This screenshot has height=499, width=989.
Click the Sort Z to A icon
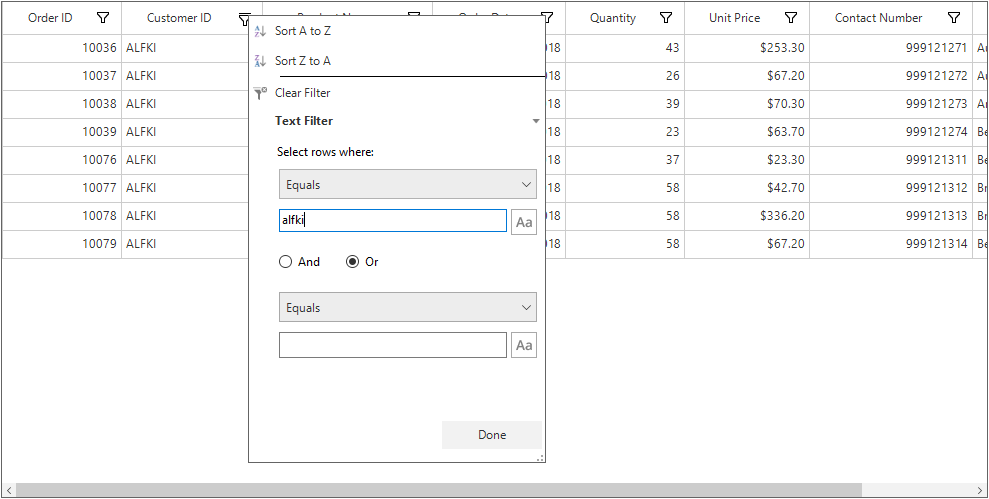260,61
